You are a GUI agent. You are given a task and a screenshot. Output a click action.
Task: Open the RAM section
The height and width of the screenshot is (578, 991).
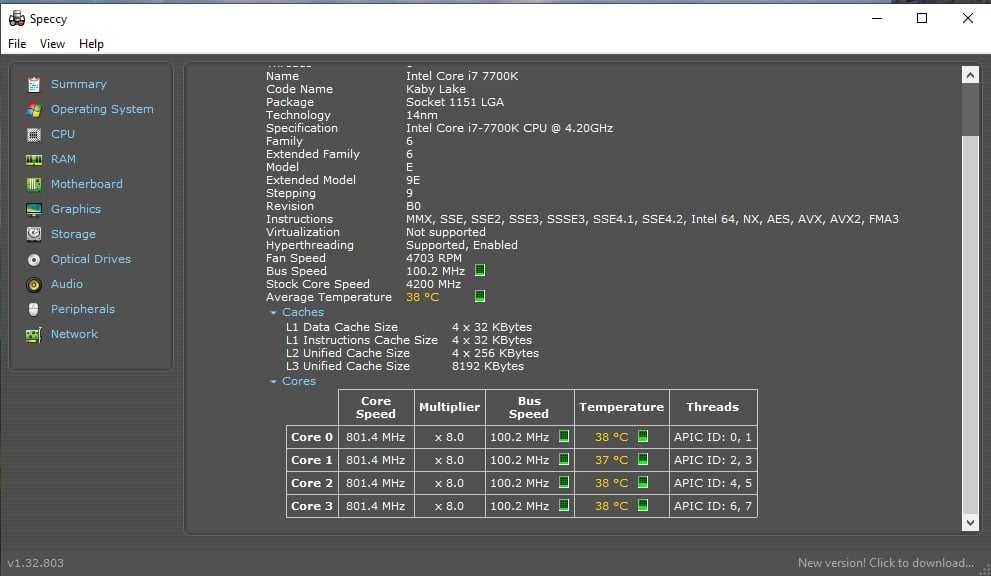[63, 159]
